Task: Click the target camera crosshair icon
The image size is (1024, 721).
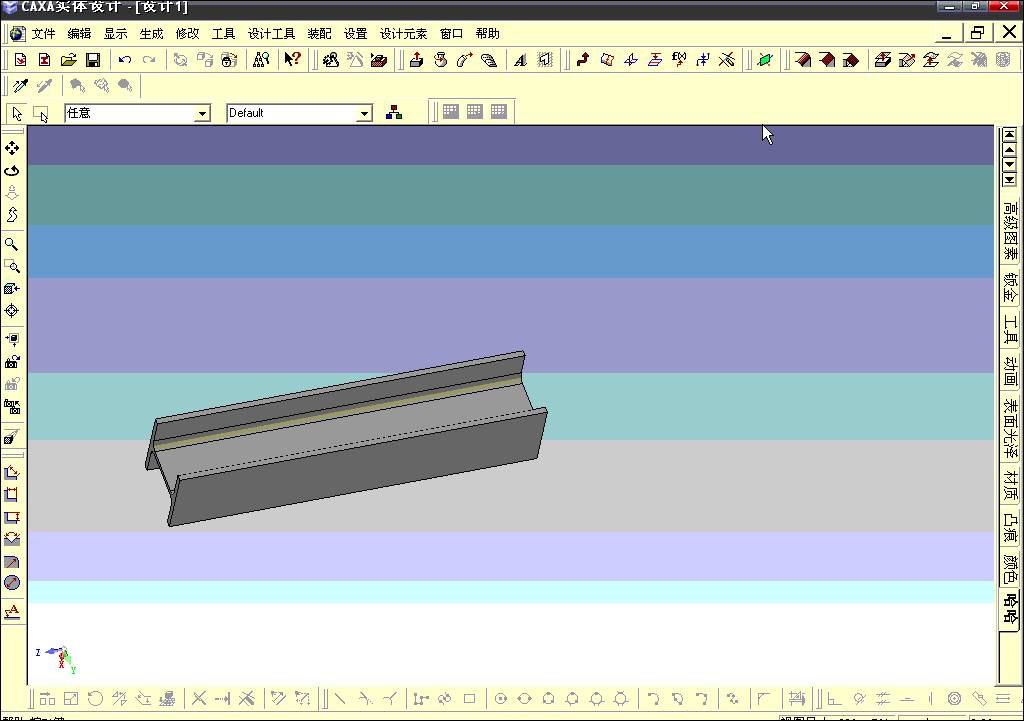Action: pyautogui.click(x=12, y=311)
